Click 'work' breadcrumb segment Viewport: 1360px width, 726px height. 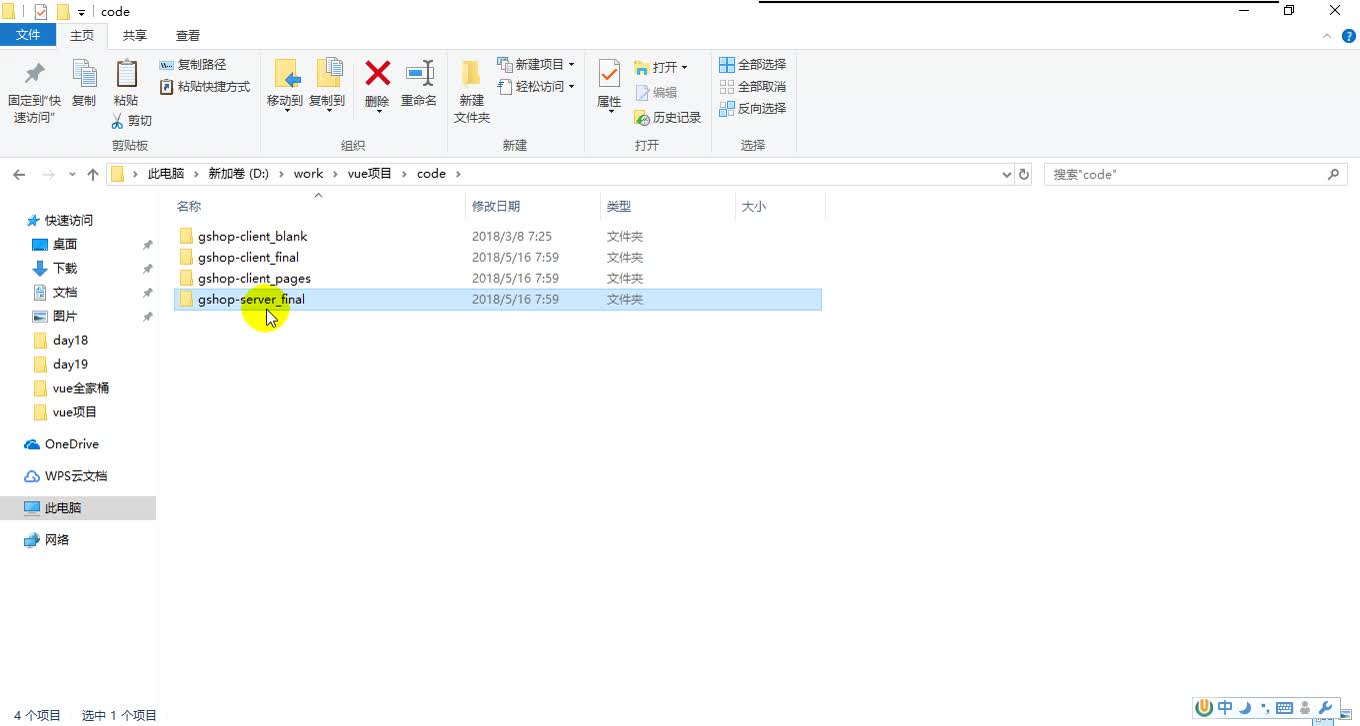(x=308, y=174)
